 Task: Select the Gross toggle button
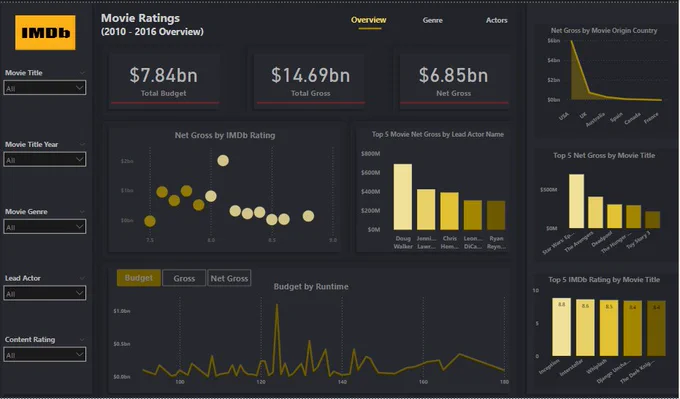point(184,278)
